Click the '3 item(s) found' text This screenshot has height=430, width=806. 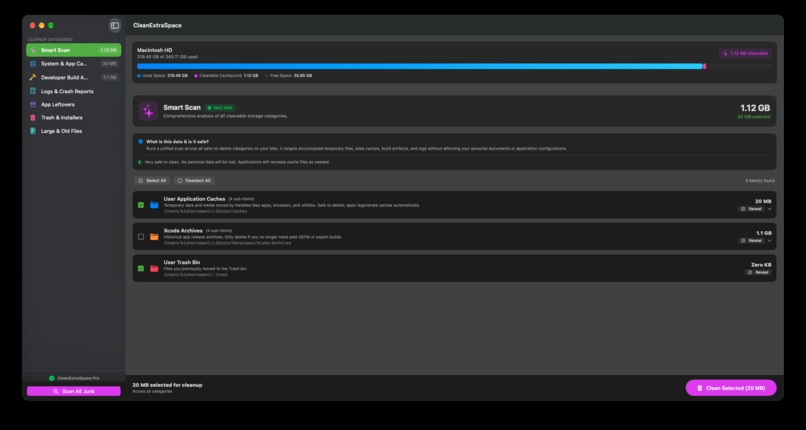click(760, 181)
